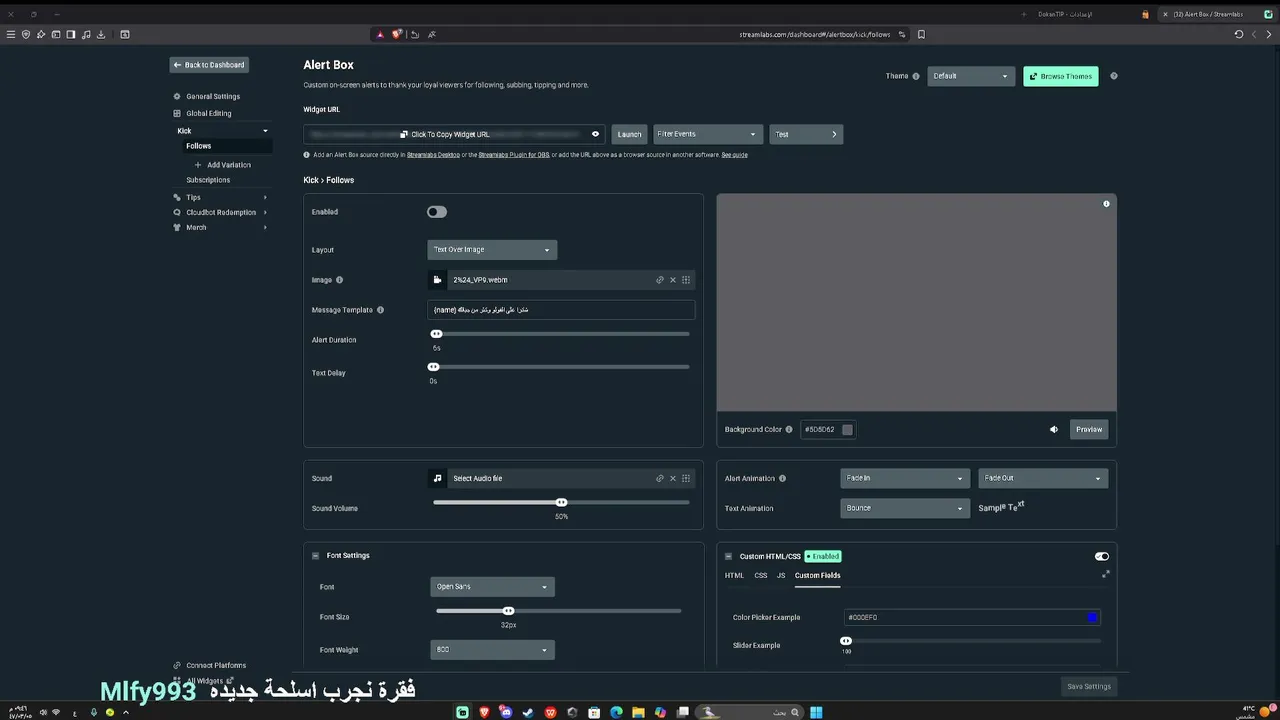Click the Font Size slider handle
Image resolution: width=1280 pixels, height=720 pixels.
tap(508, 611)
